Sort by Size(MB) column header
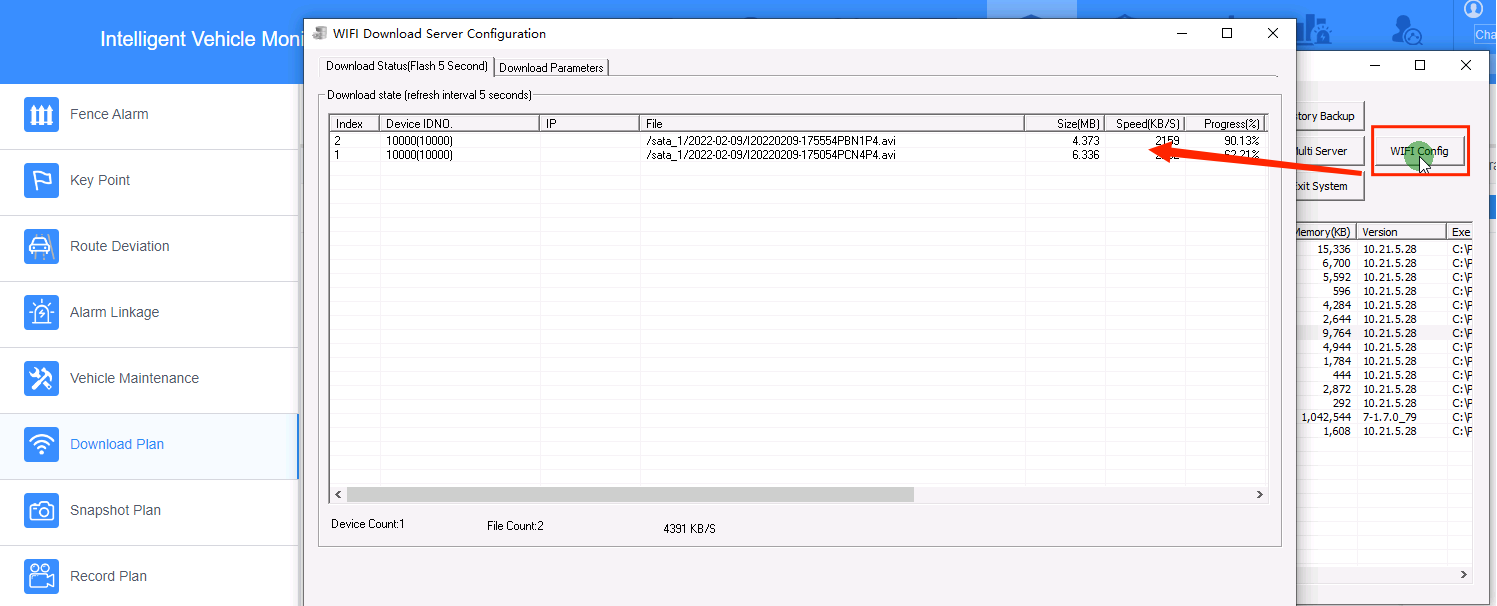This screenshot has width=1497, height=606. click(x=1065, y=123)
